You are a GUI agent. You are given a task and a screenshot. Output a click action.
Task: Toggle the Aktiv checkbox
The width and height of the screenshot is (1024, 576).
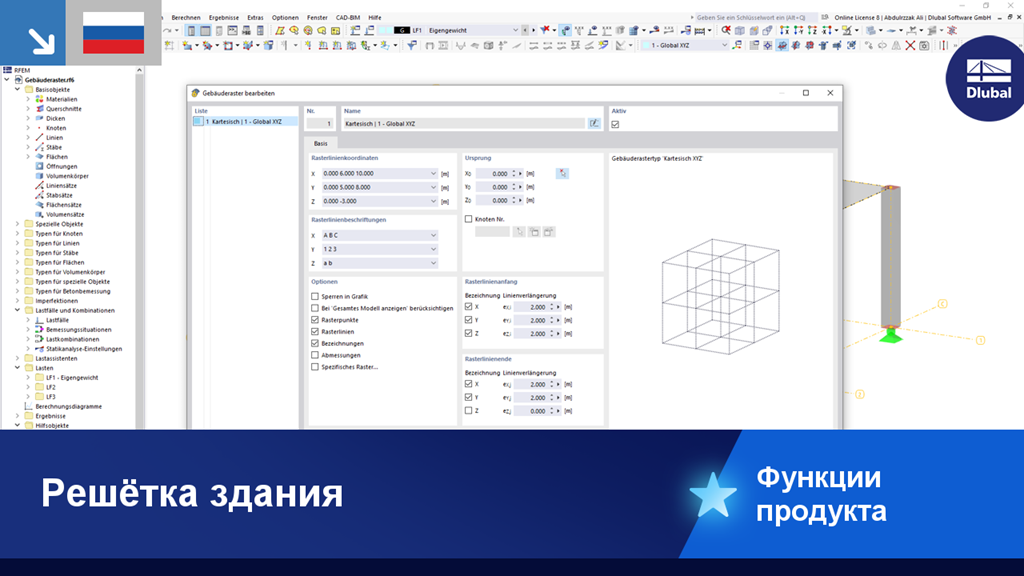point(615,124)
